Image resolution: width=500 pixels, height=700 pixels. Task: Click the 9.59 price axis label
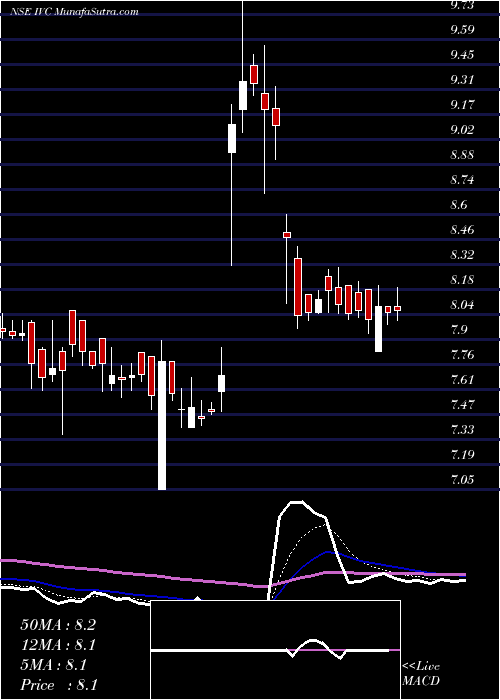click(463, 30)
